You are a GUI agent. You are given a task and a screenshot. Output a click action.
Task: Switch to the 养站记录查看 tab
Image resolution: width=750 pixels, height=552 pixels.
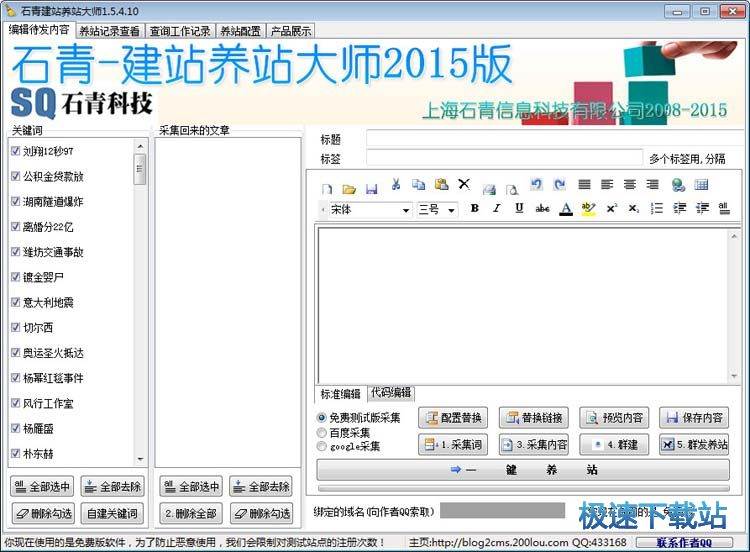(x=109, y=30)
